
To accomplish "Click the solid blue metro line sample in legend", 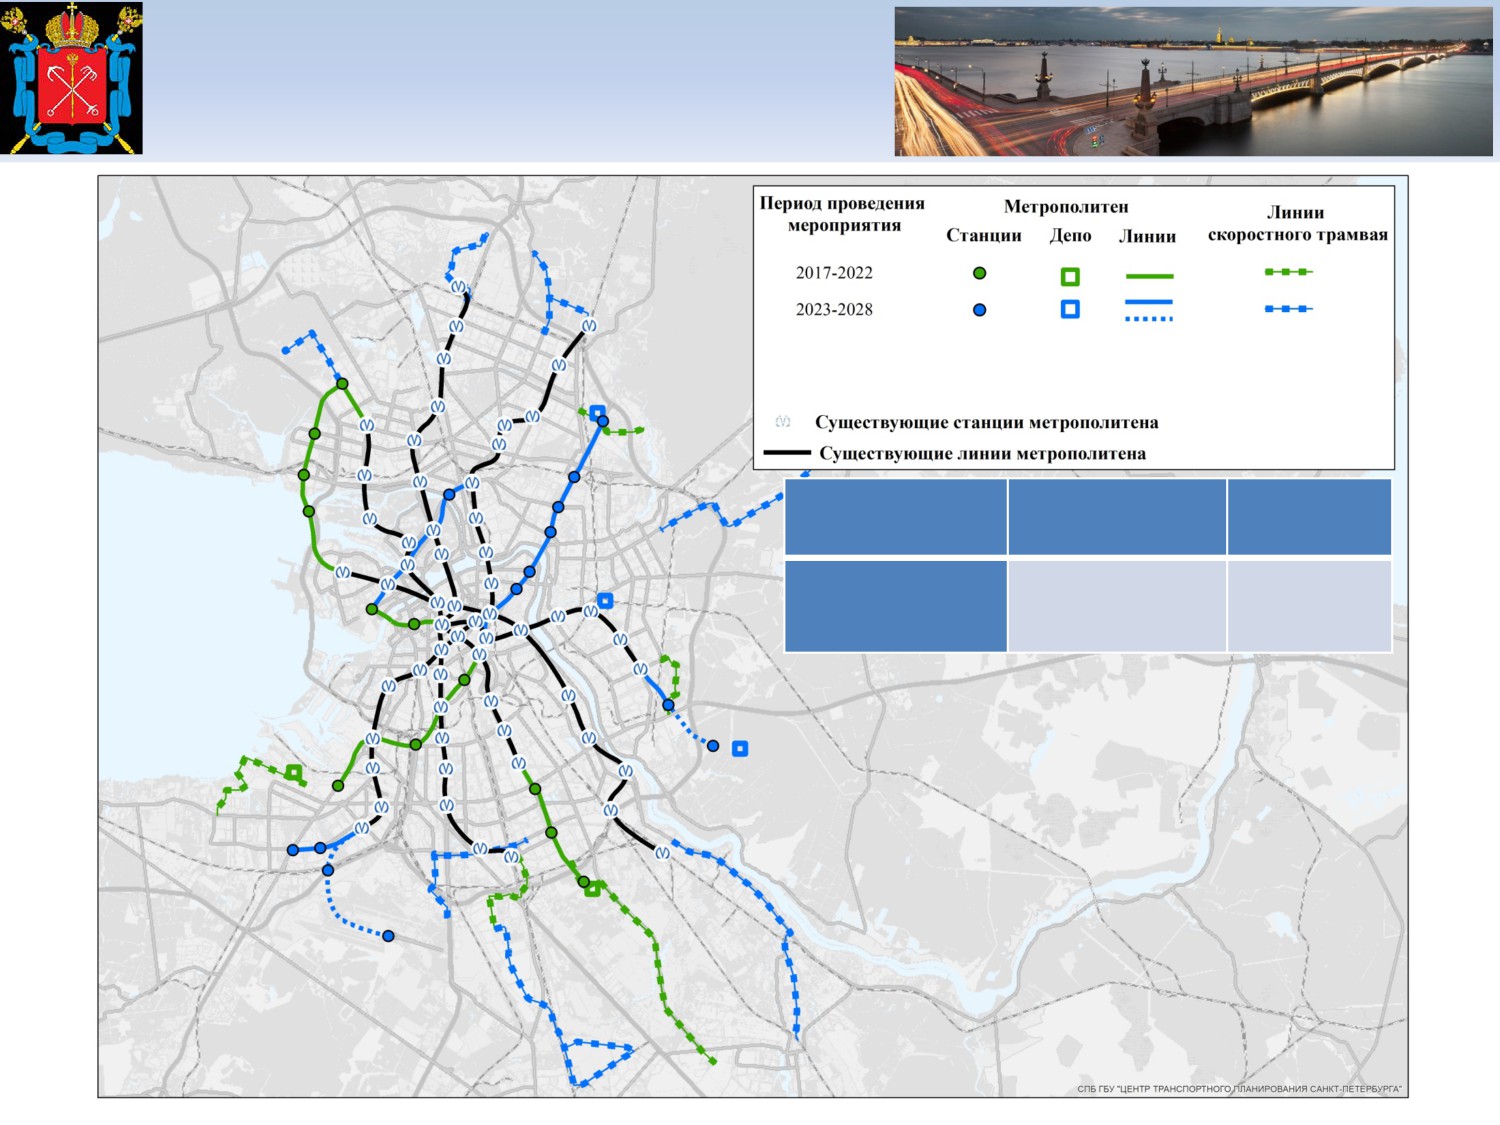I will tap(1149, 301).
